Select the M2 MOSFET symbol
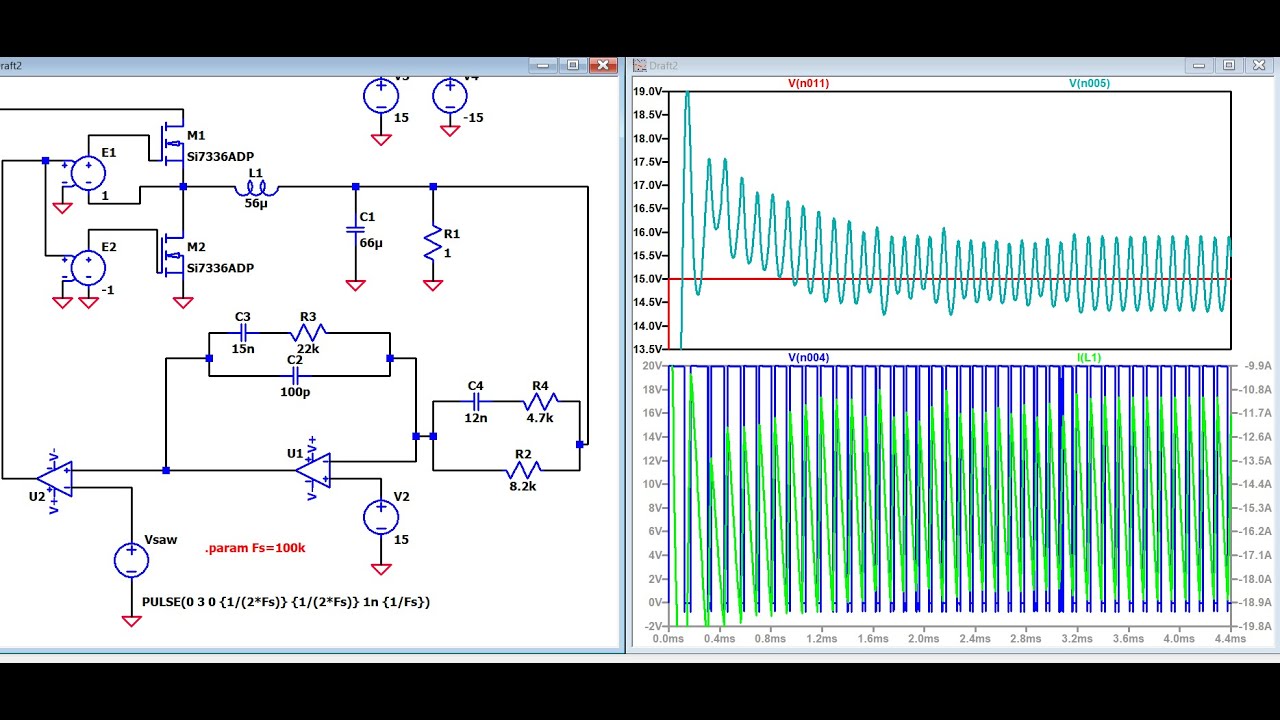 [173, 254]
